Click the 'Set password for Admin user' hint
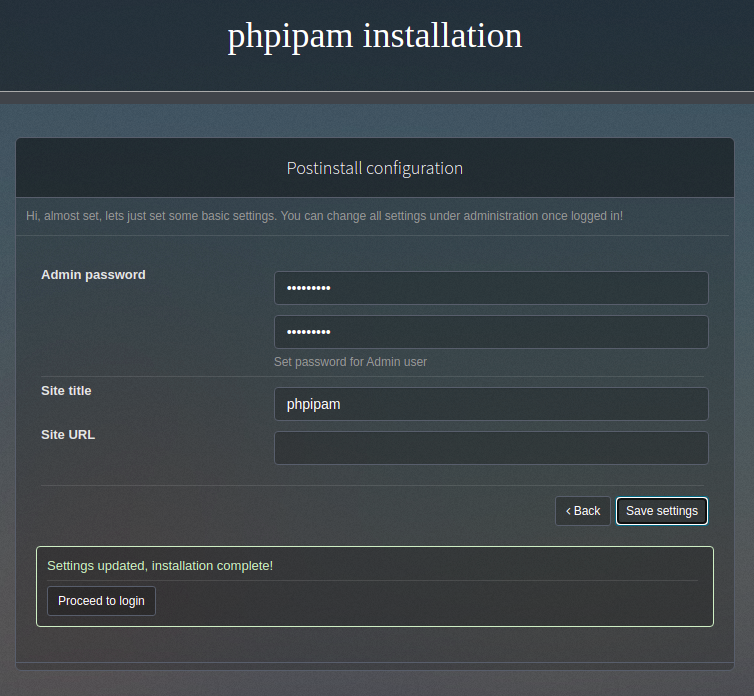This screenshot has width=754, height=696. pyautogui.click(x=350, y=362)
